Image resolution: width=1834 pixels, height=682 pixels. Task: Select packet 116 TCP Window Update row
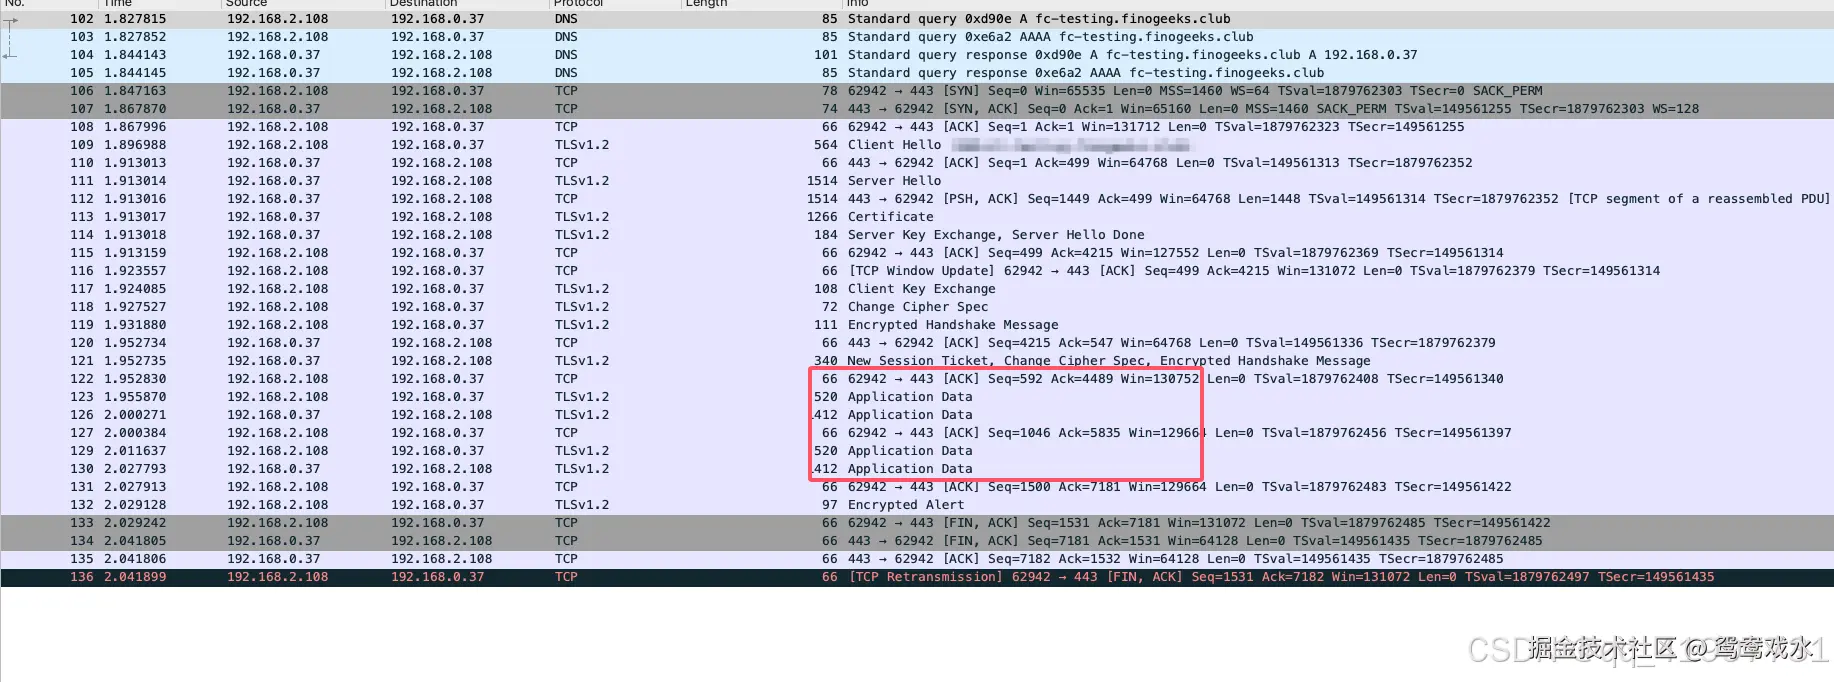(x=917, y=271)
